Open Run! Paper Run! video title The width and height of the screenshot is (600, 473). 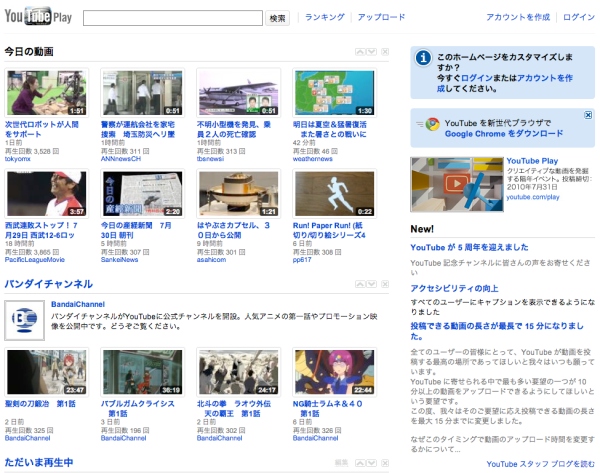coord(329,230)
